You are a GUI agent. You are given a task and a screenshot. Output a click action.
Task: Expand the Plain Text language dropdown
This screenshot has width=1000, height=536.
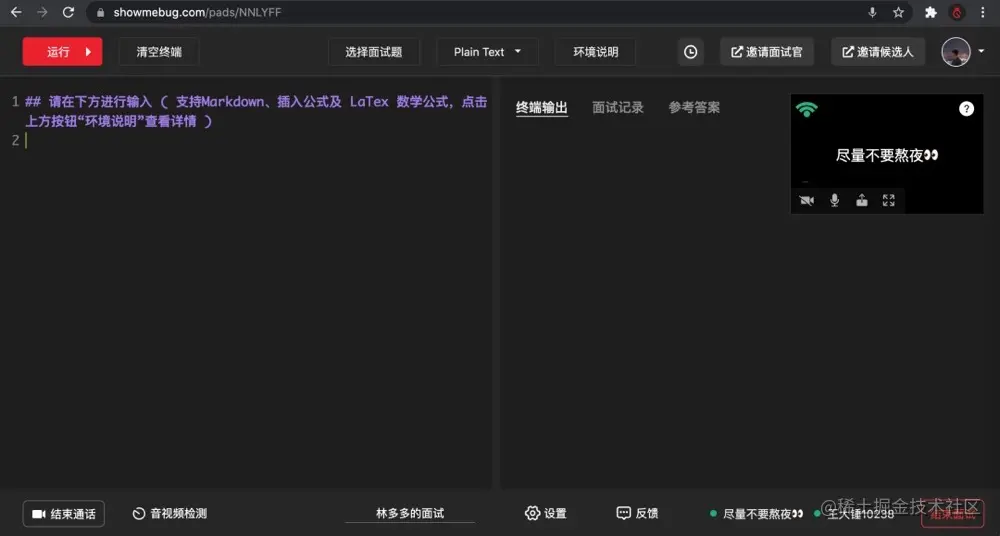(487, 52)
